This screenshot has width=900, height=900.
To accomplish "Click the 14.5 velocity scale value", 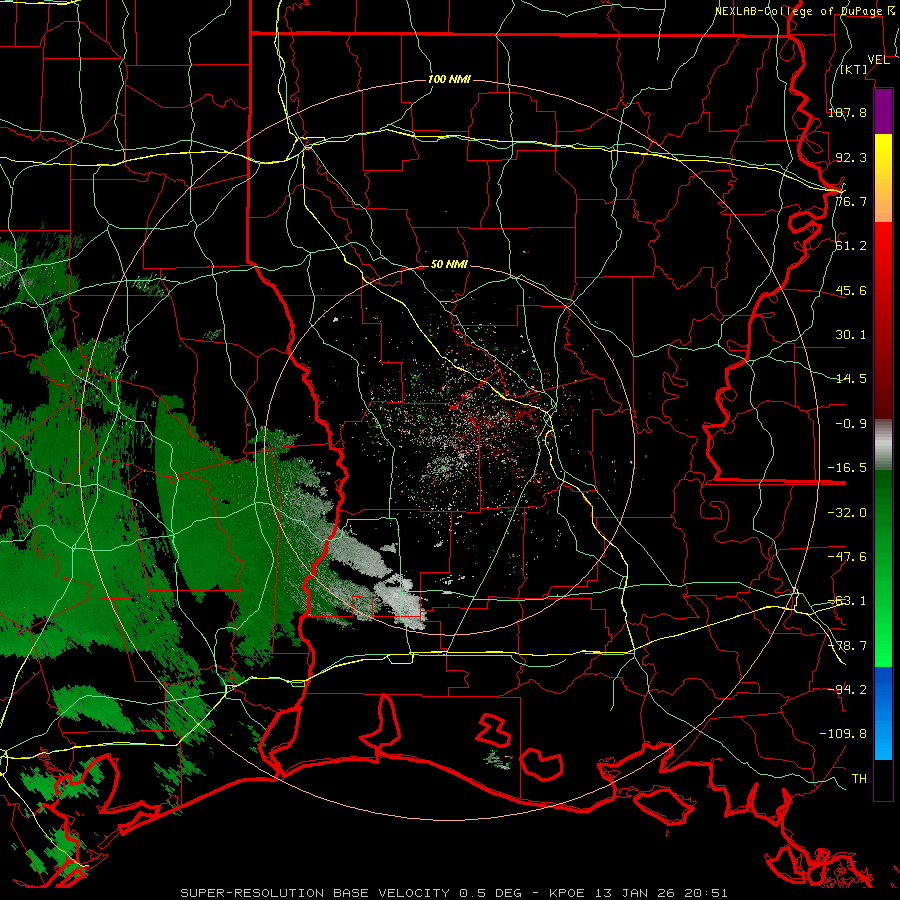I will point(851,379).
